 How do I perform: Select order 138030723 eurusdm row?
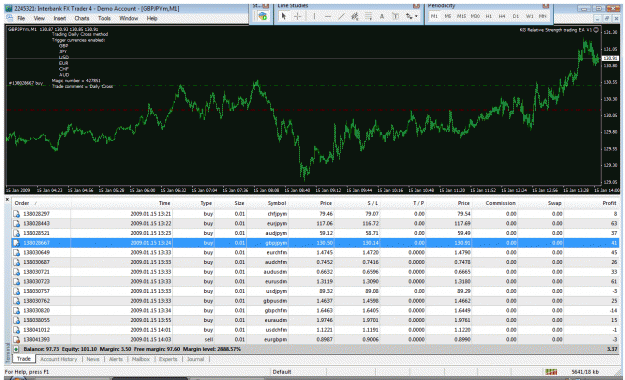315,282
